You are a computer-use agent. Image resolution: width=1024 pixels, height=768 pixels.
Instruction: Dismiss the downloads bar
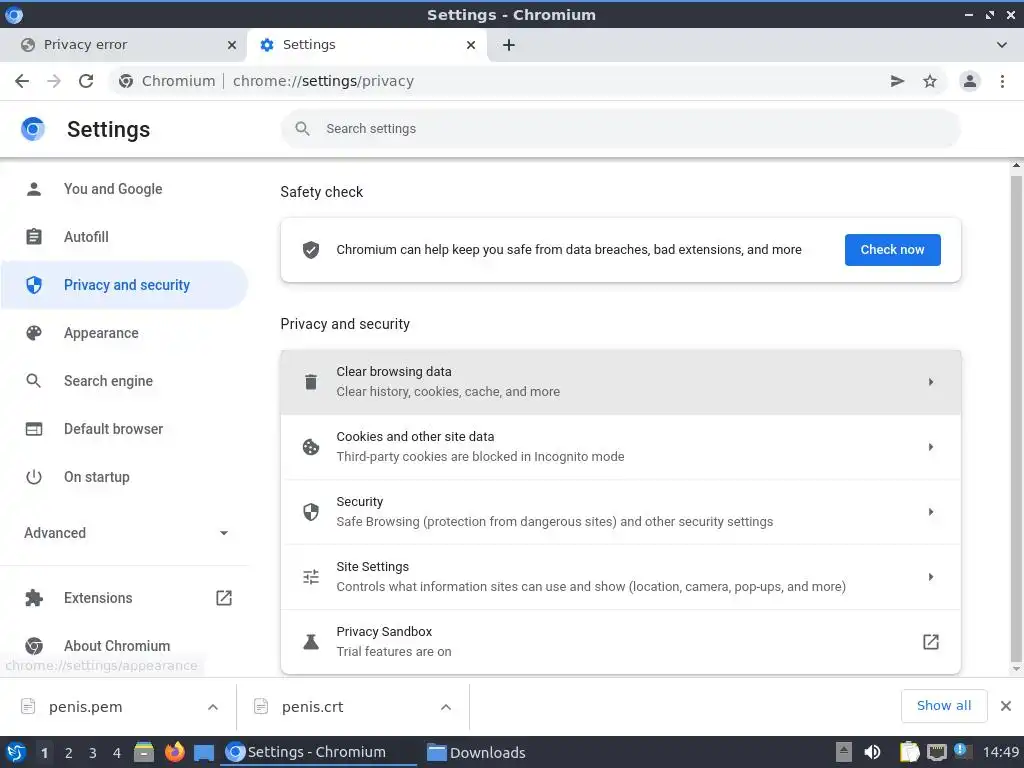(1006, 706)
